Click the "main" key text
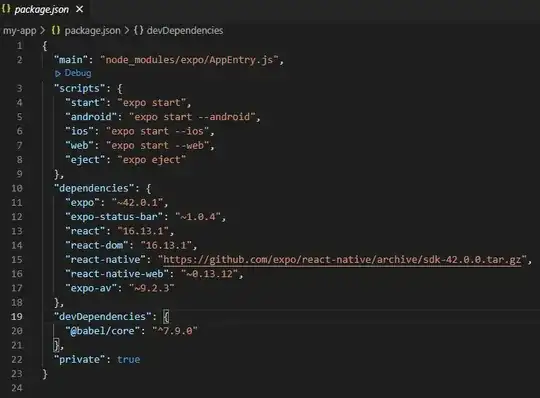 [x=71, y=60]
